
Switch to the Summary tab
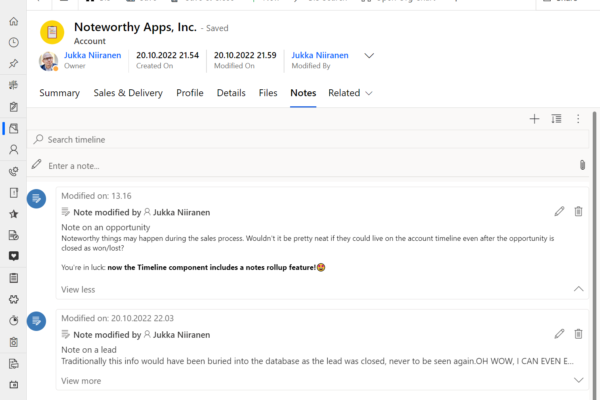pyautogui.click(x=59, y=93)
